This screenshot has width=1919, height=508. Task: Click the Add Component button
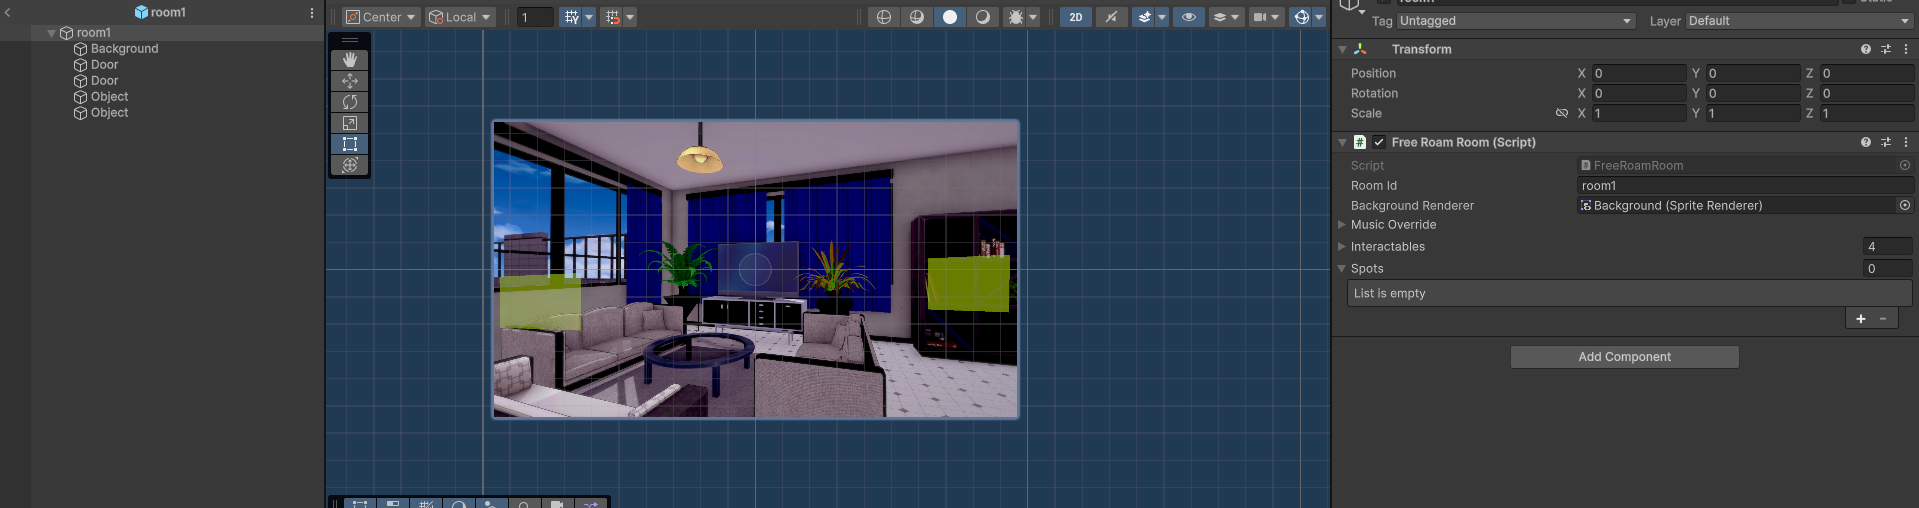click(1624, 357)
